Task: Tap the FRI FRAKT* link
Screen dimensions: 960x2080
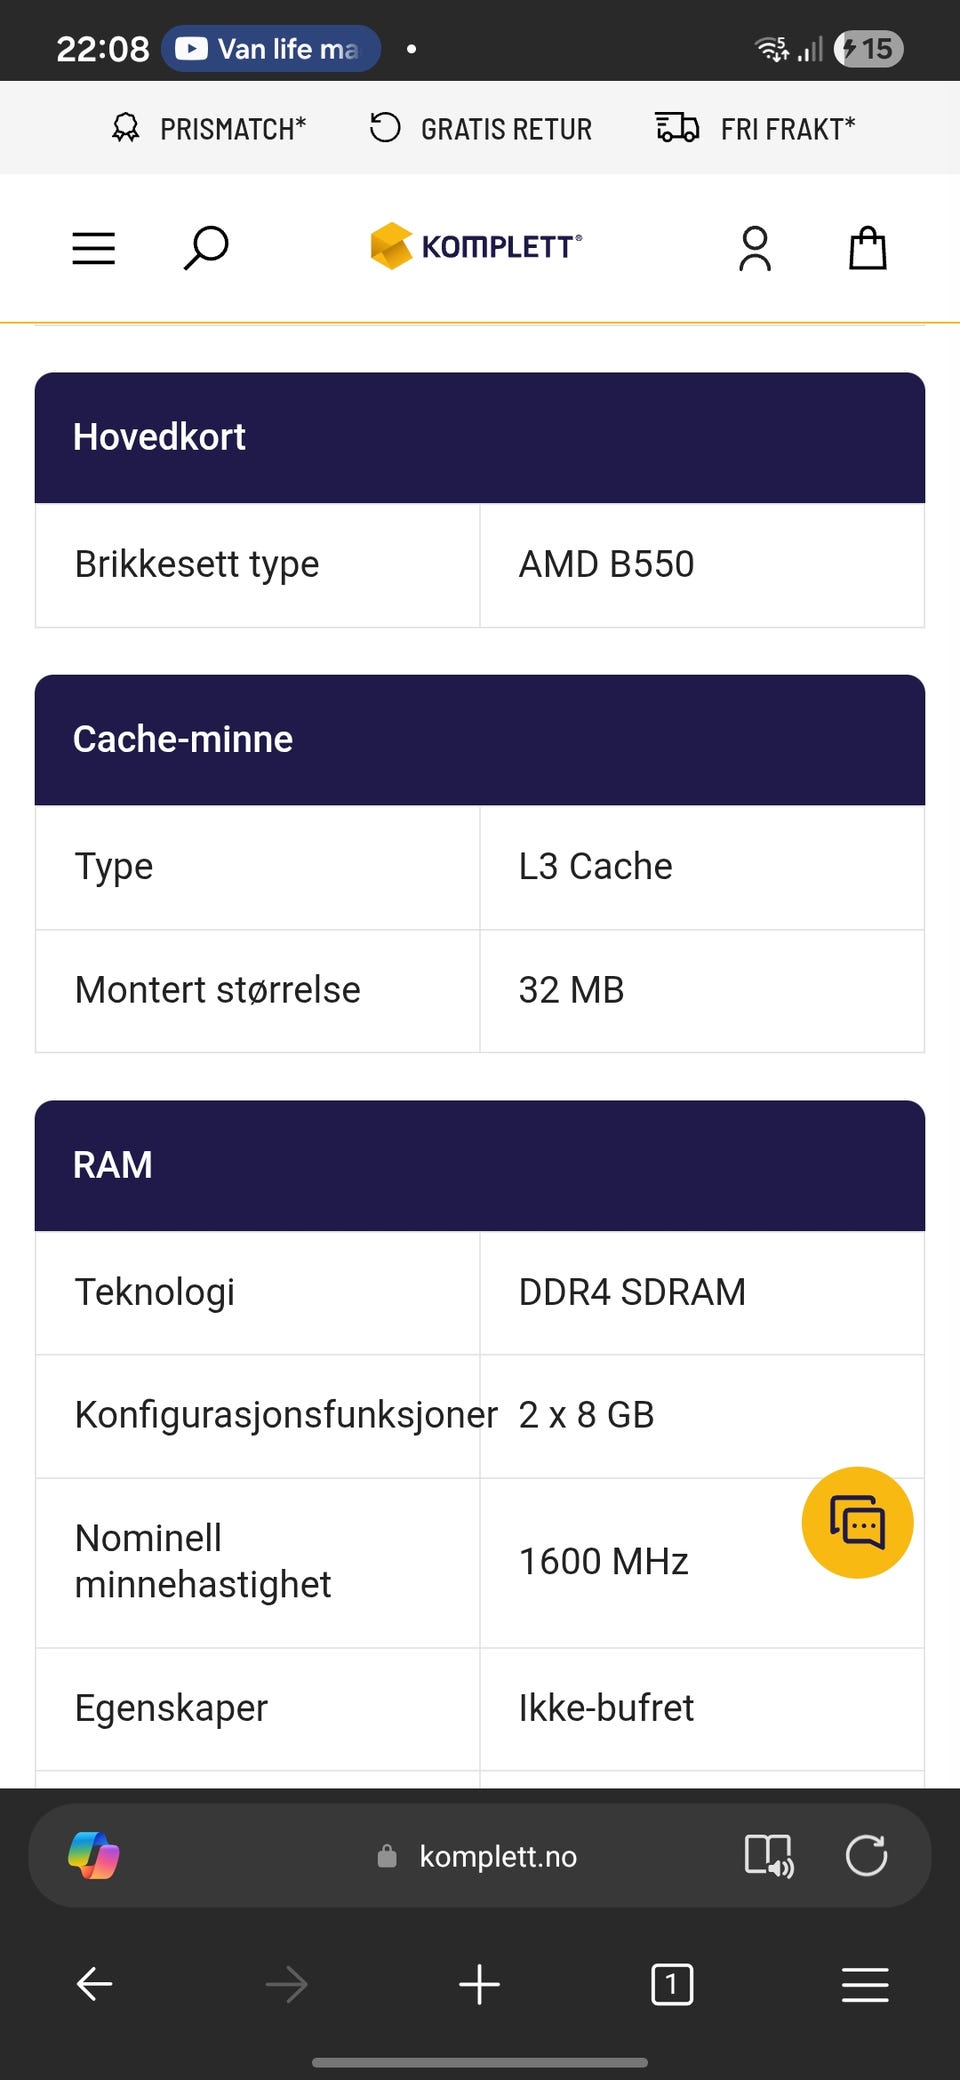Action: pos(756,129)
